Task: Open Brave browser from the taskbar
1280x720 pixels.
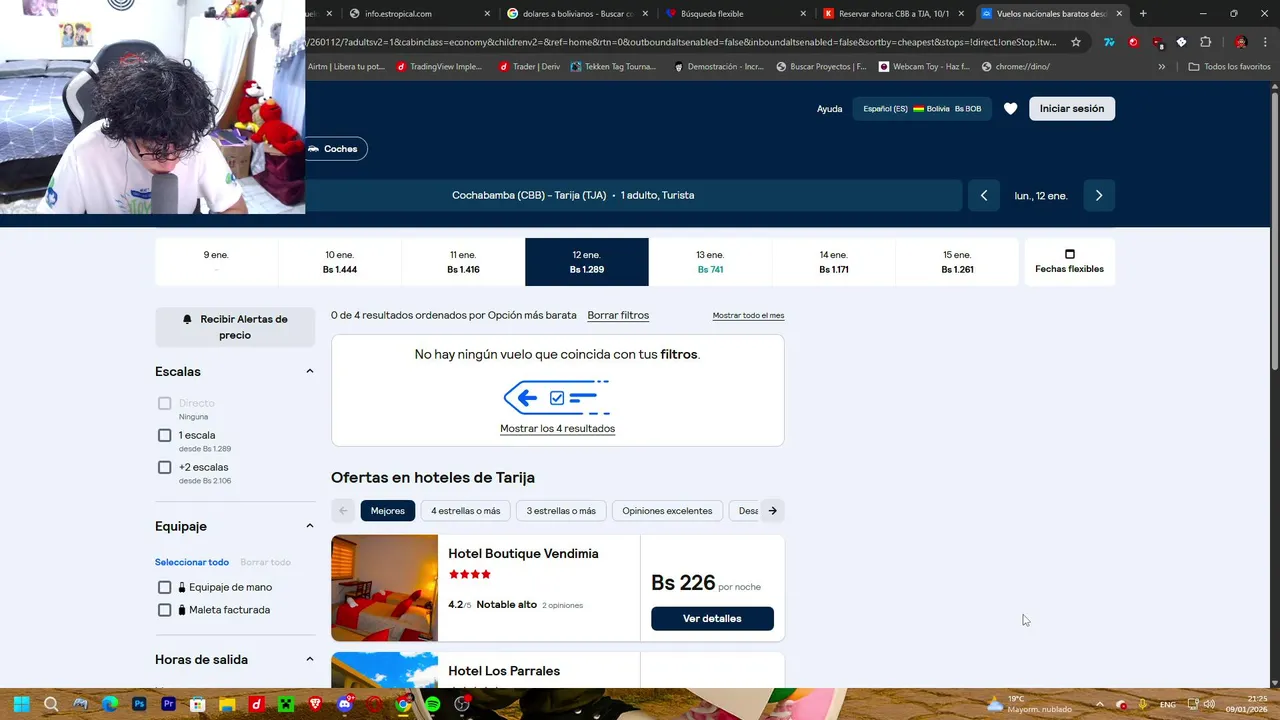Action: pyautogui.click(x=315, y=704)
